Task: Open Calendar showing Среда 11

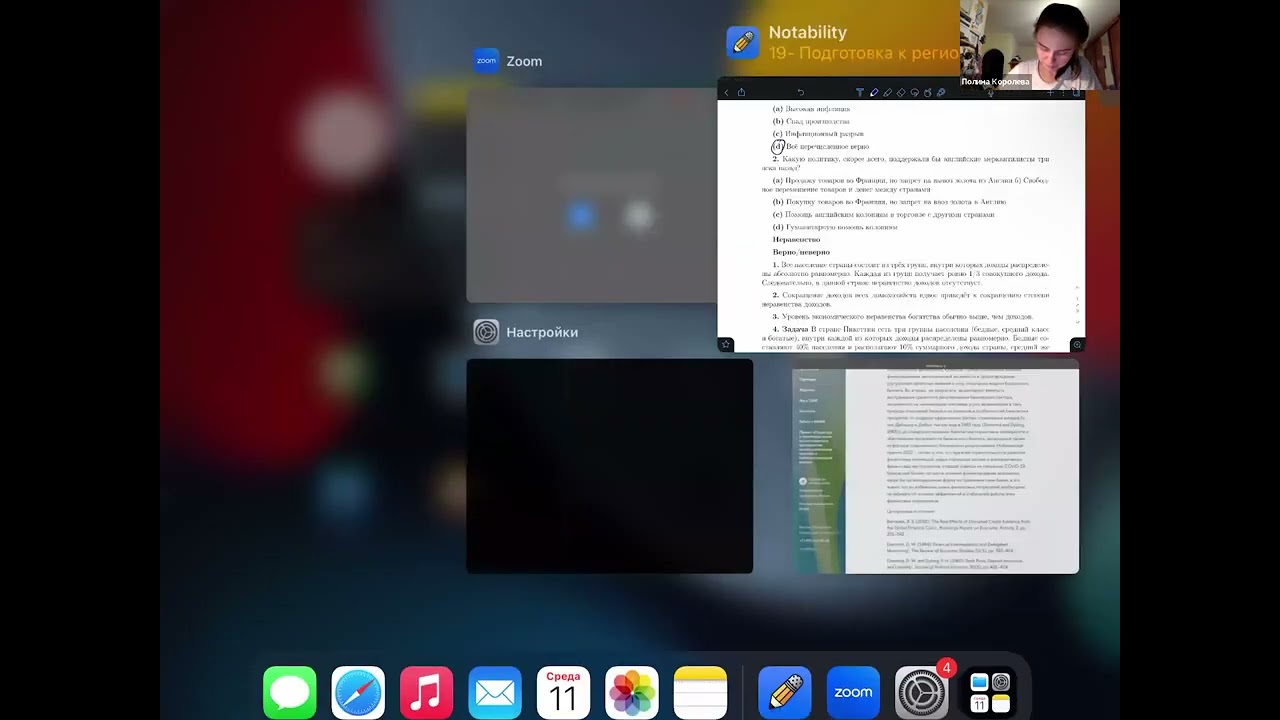Action: click(x=563, y=692)
